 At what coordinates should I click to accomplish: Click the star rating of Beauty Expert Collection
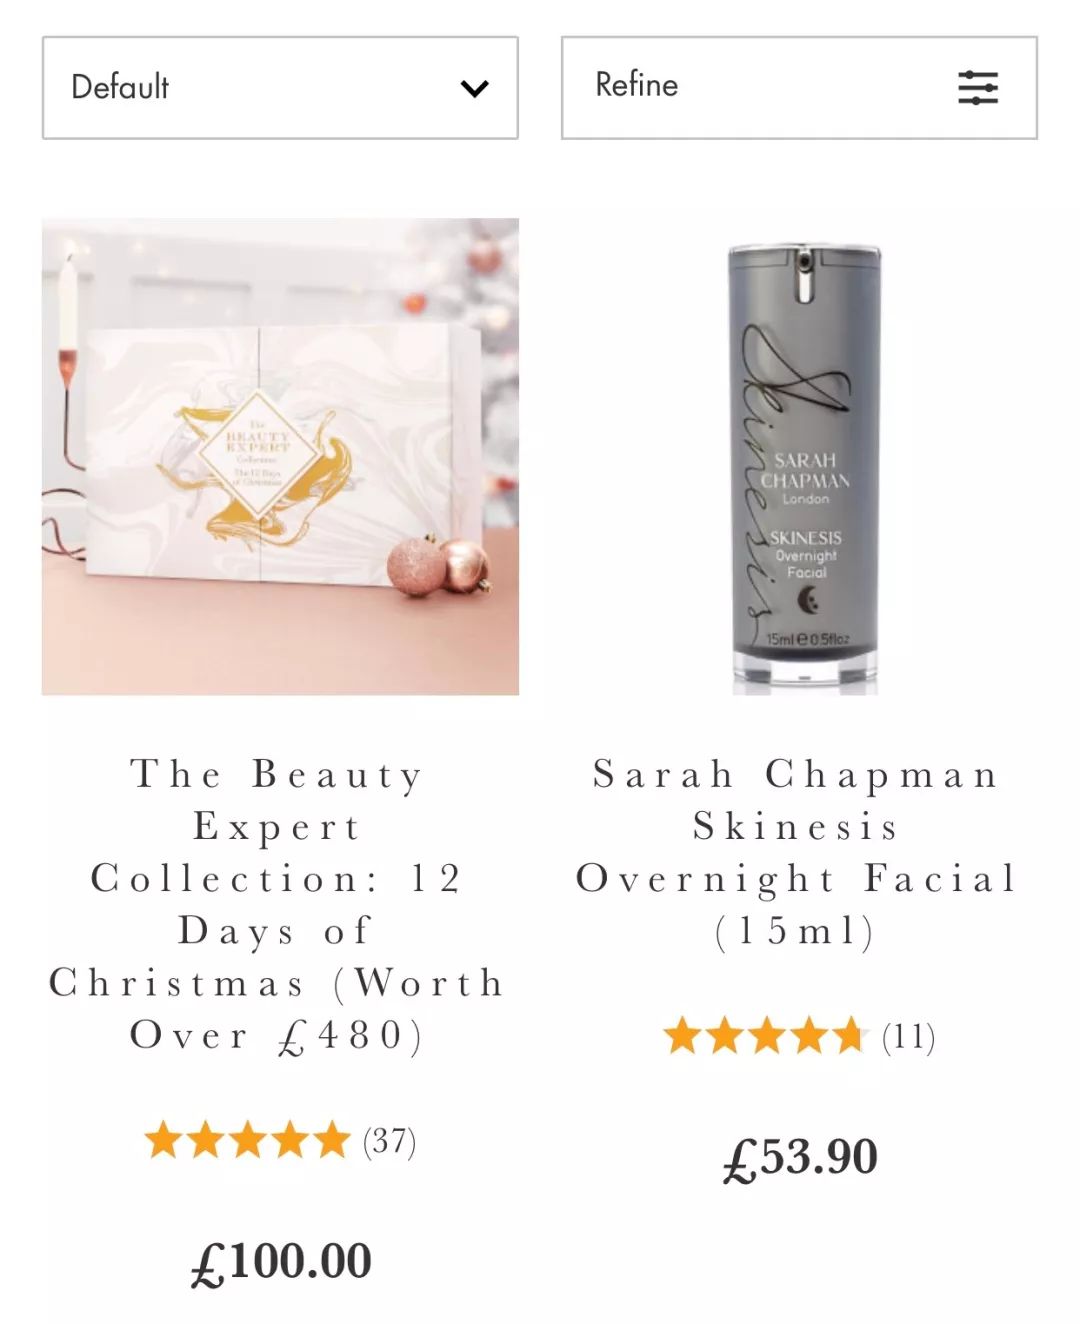(247, 1140)
